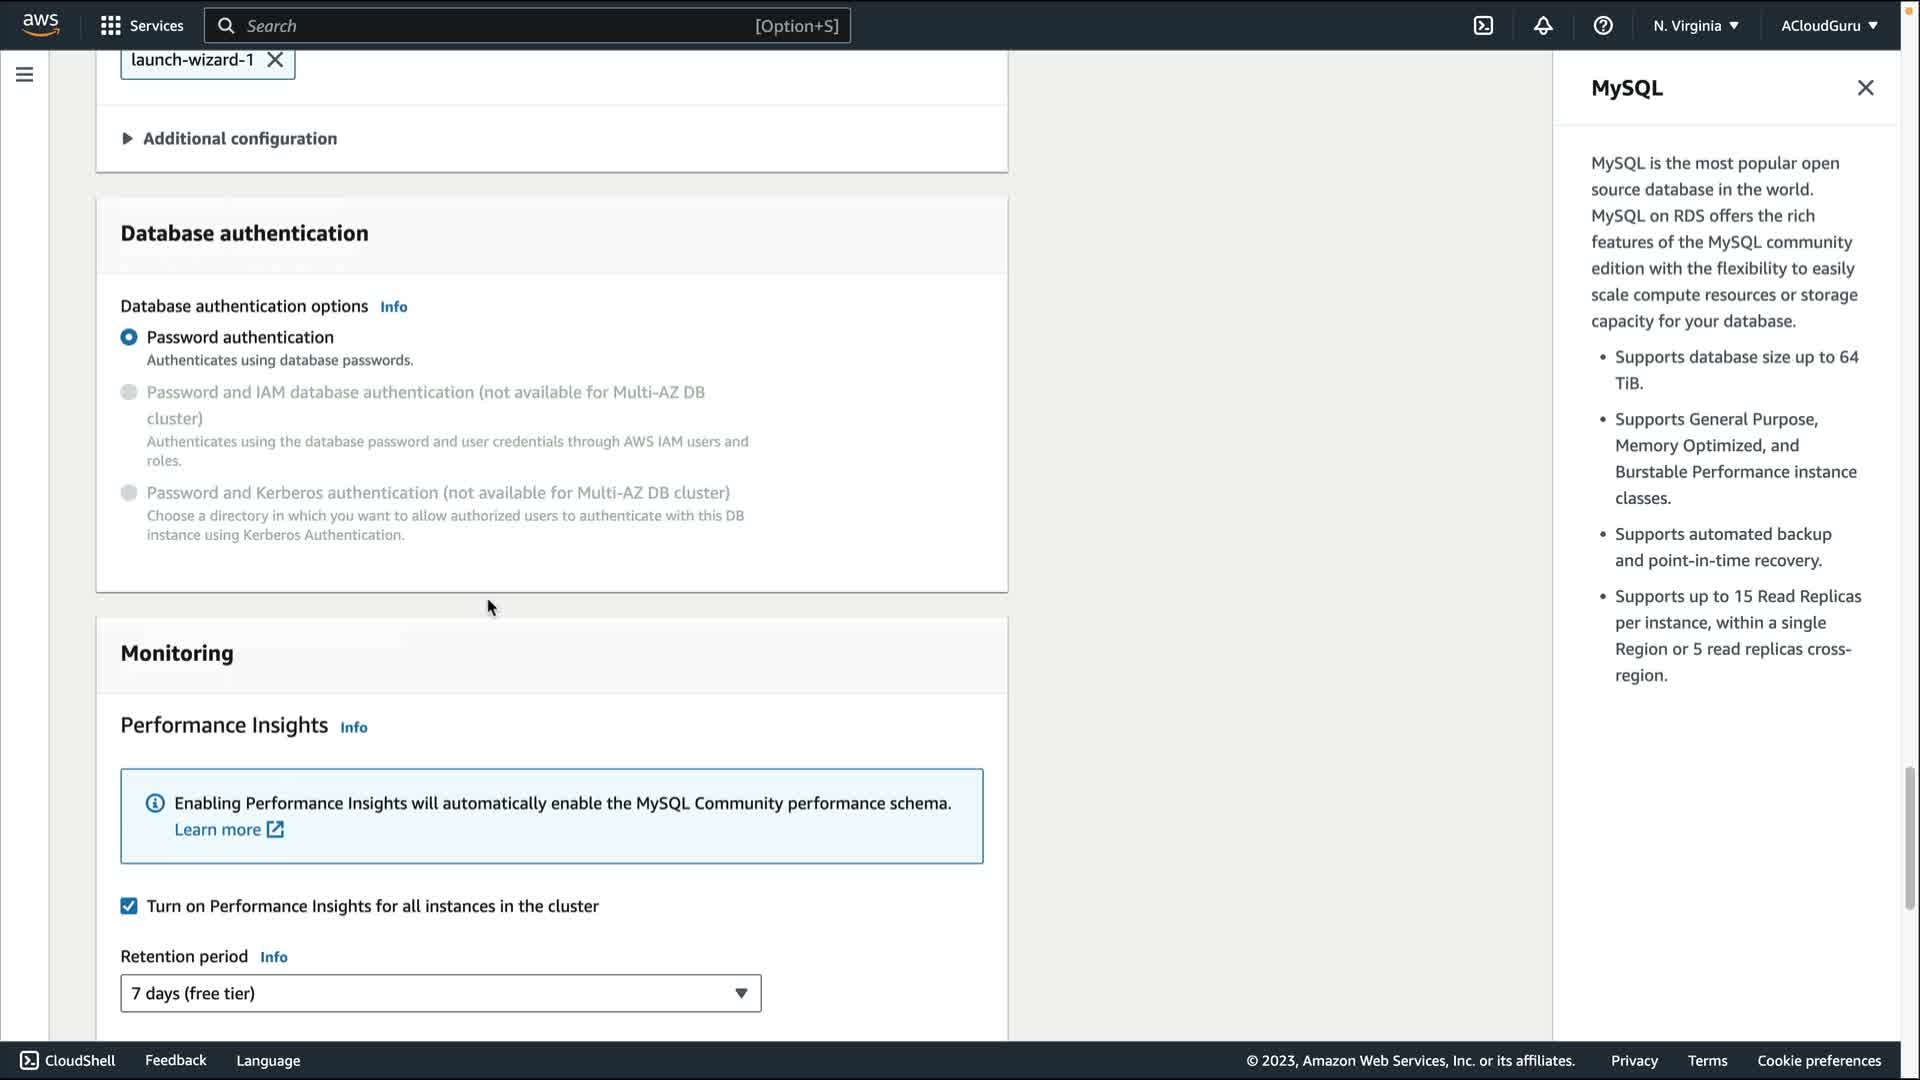Screen dimensions: 1920x1080
Task: Close the MySQL info panel
Action: tap(1865, 88)
